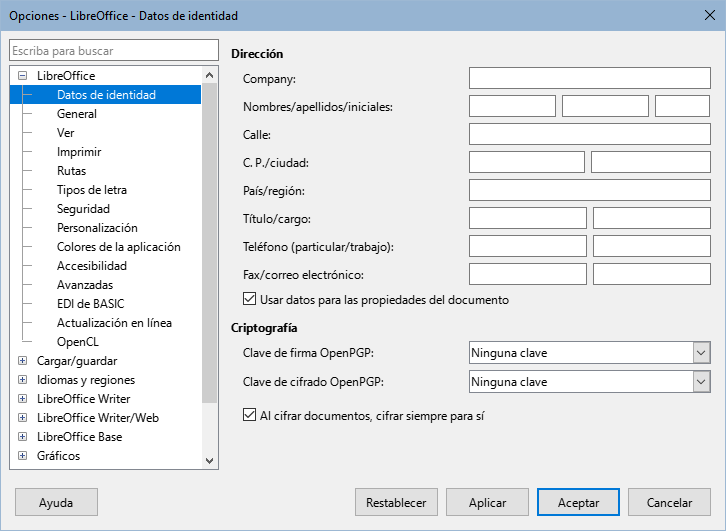Select the LibreOffice Writer label
Viewport: 726px width, 531px height.
click(x=83, y=399)
